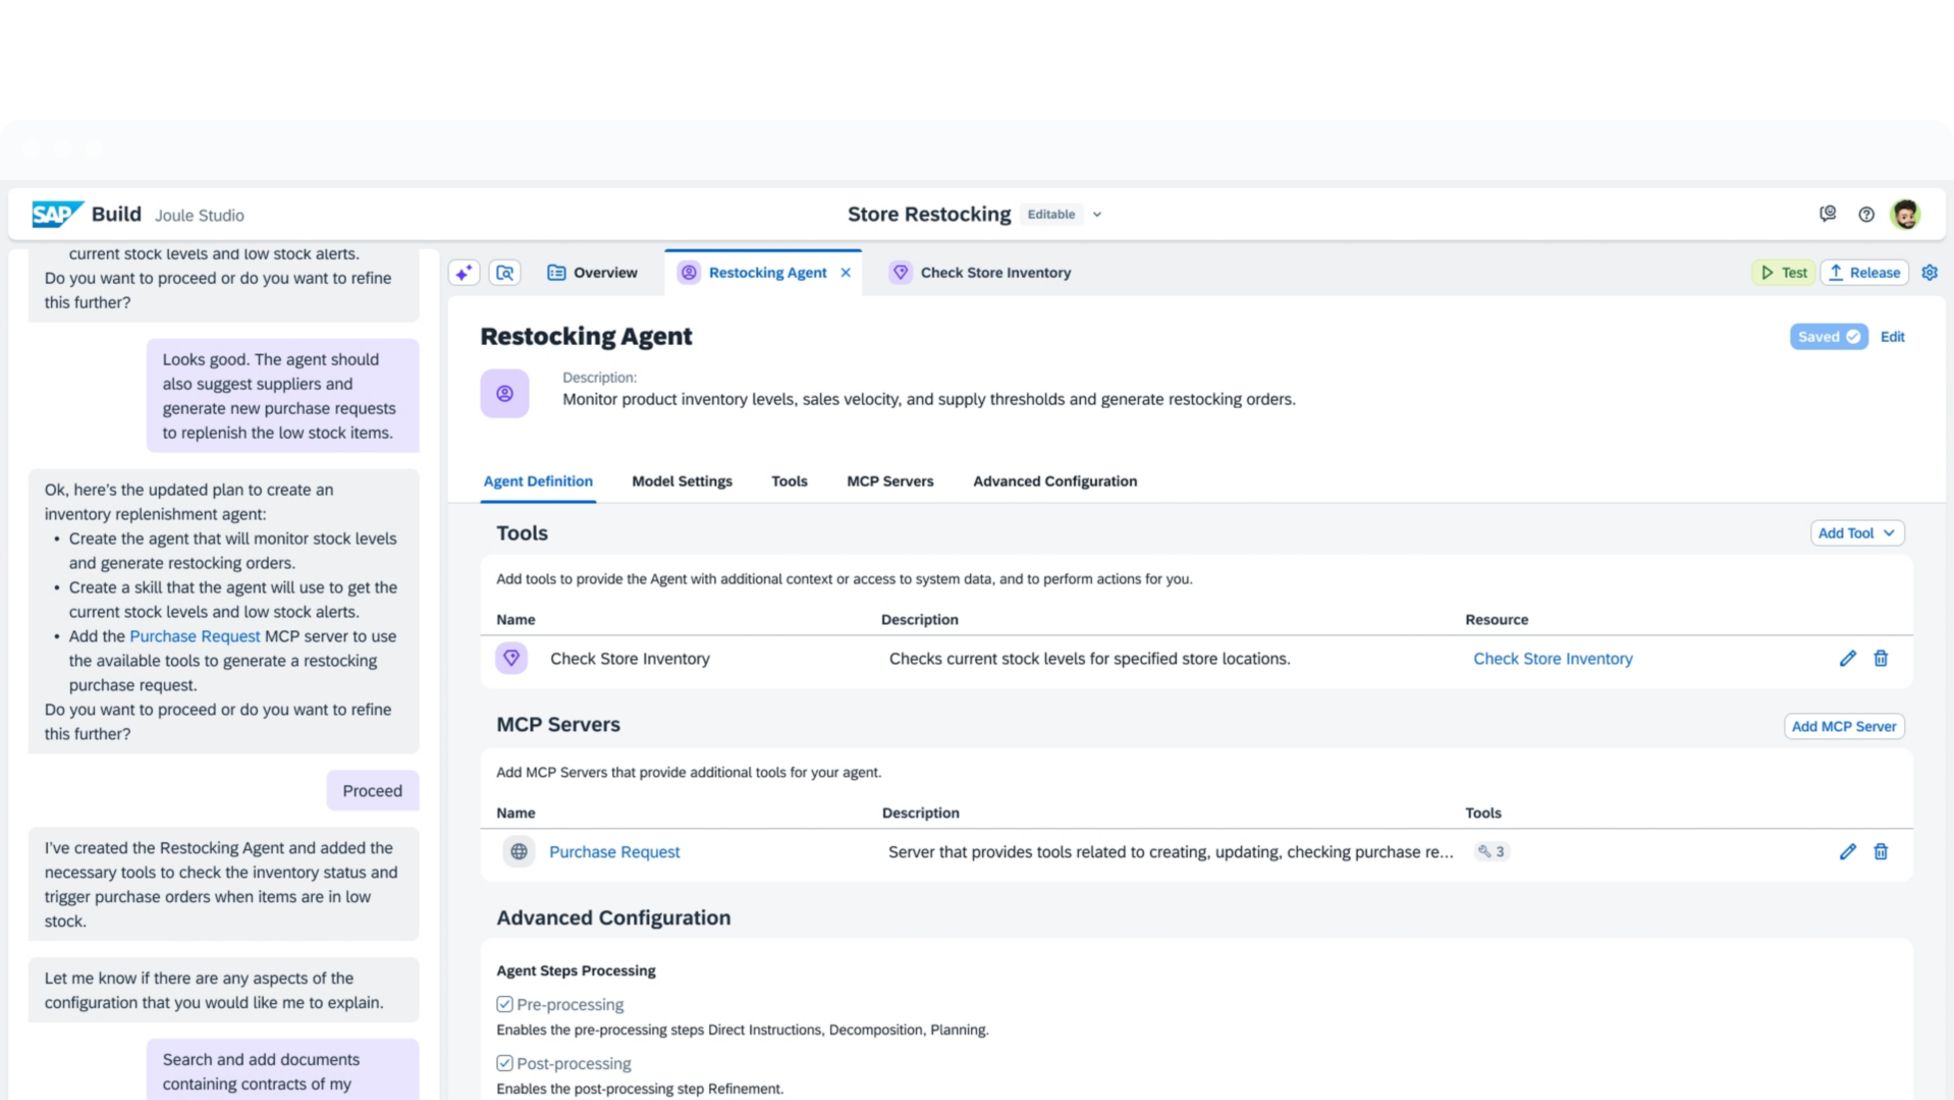Click the user profile avatar
The image size is (1954, 1100).
(1905, 214)
